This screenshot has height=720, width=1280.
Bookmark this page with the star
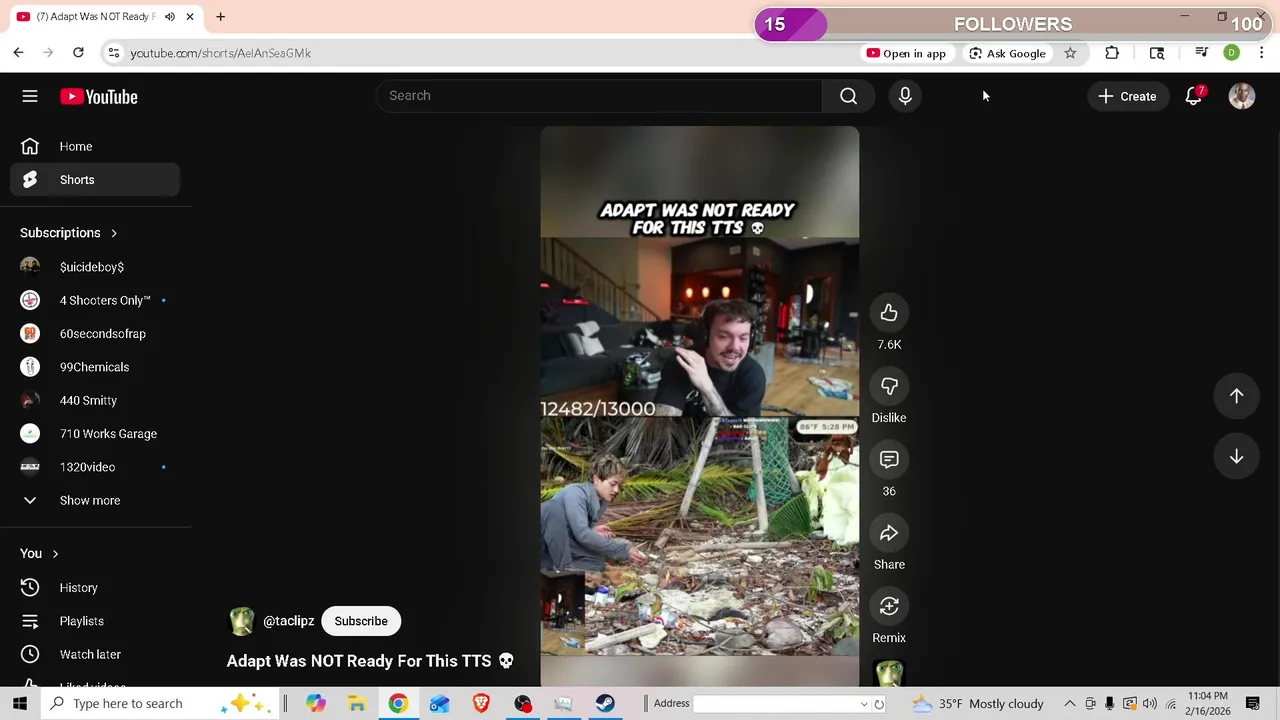pos(1070,53)
